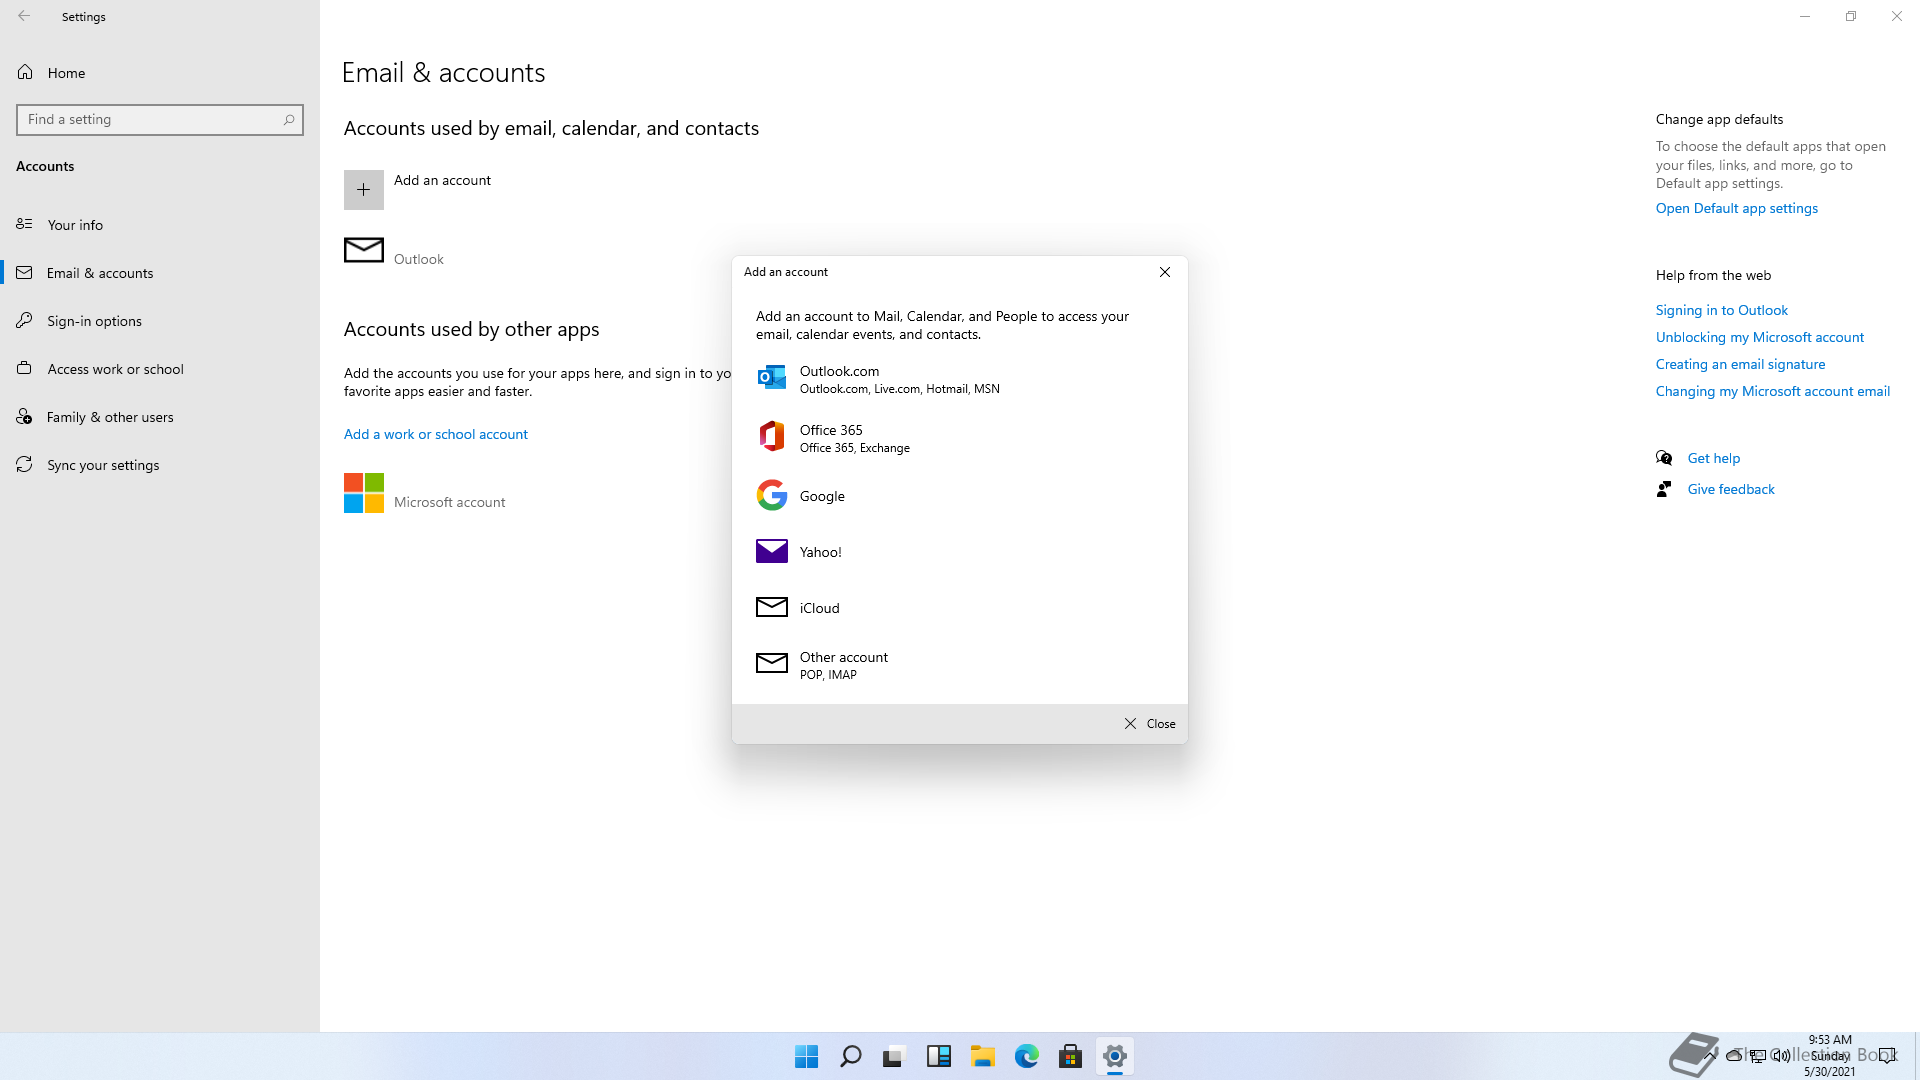This screenshot has height=1080, width=1920.
Task: Click the Get help link
Action: 1714,458
